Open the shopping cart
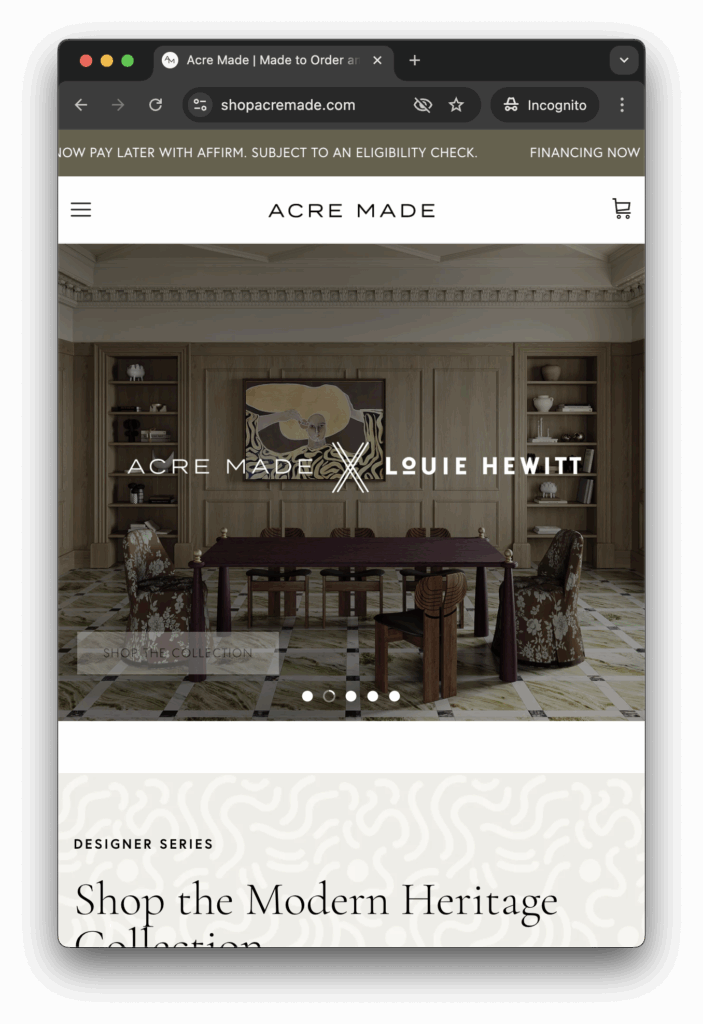This screenshot has height=1024, width=703. point(621,209)
